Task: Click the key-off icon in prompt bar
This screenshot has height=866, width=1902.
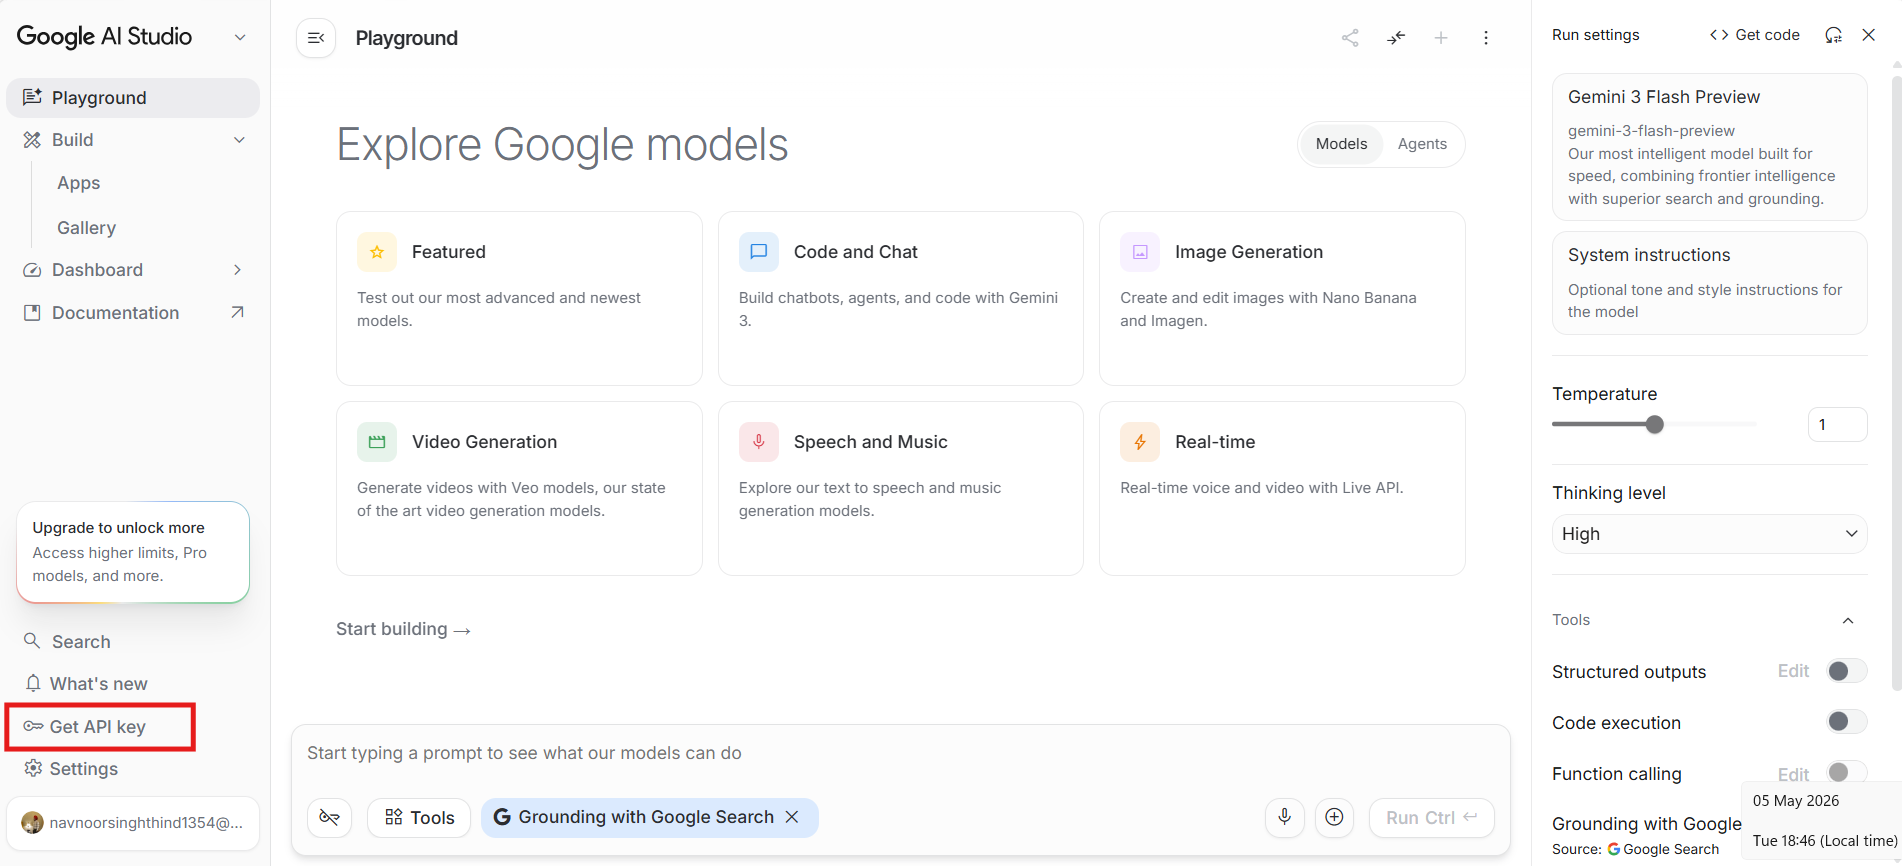Action: 329,817
